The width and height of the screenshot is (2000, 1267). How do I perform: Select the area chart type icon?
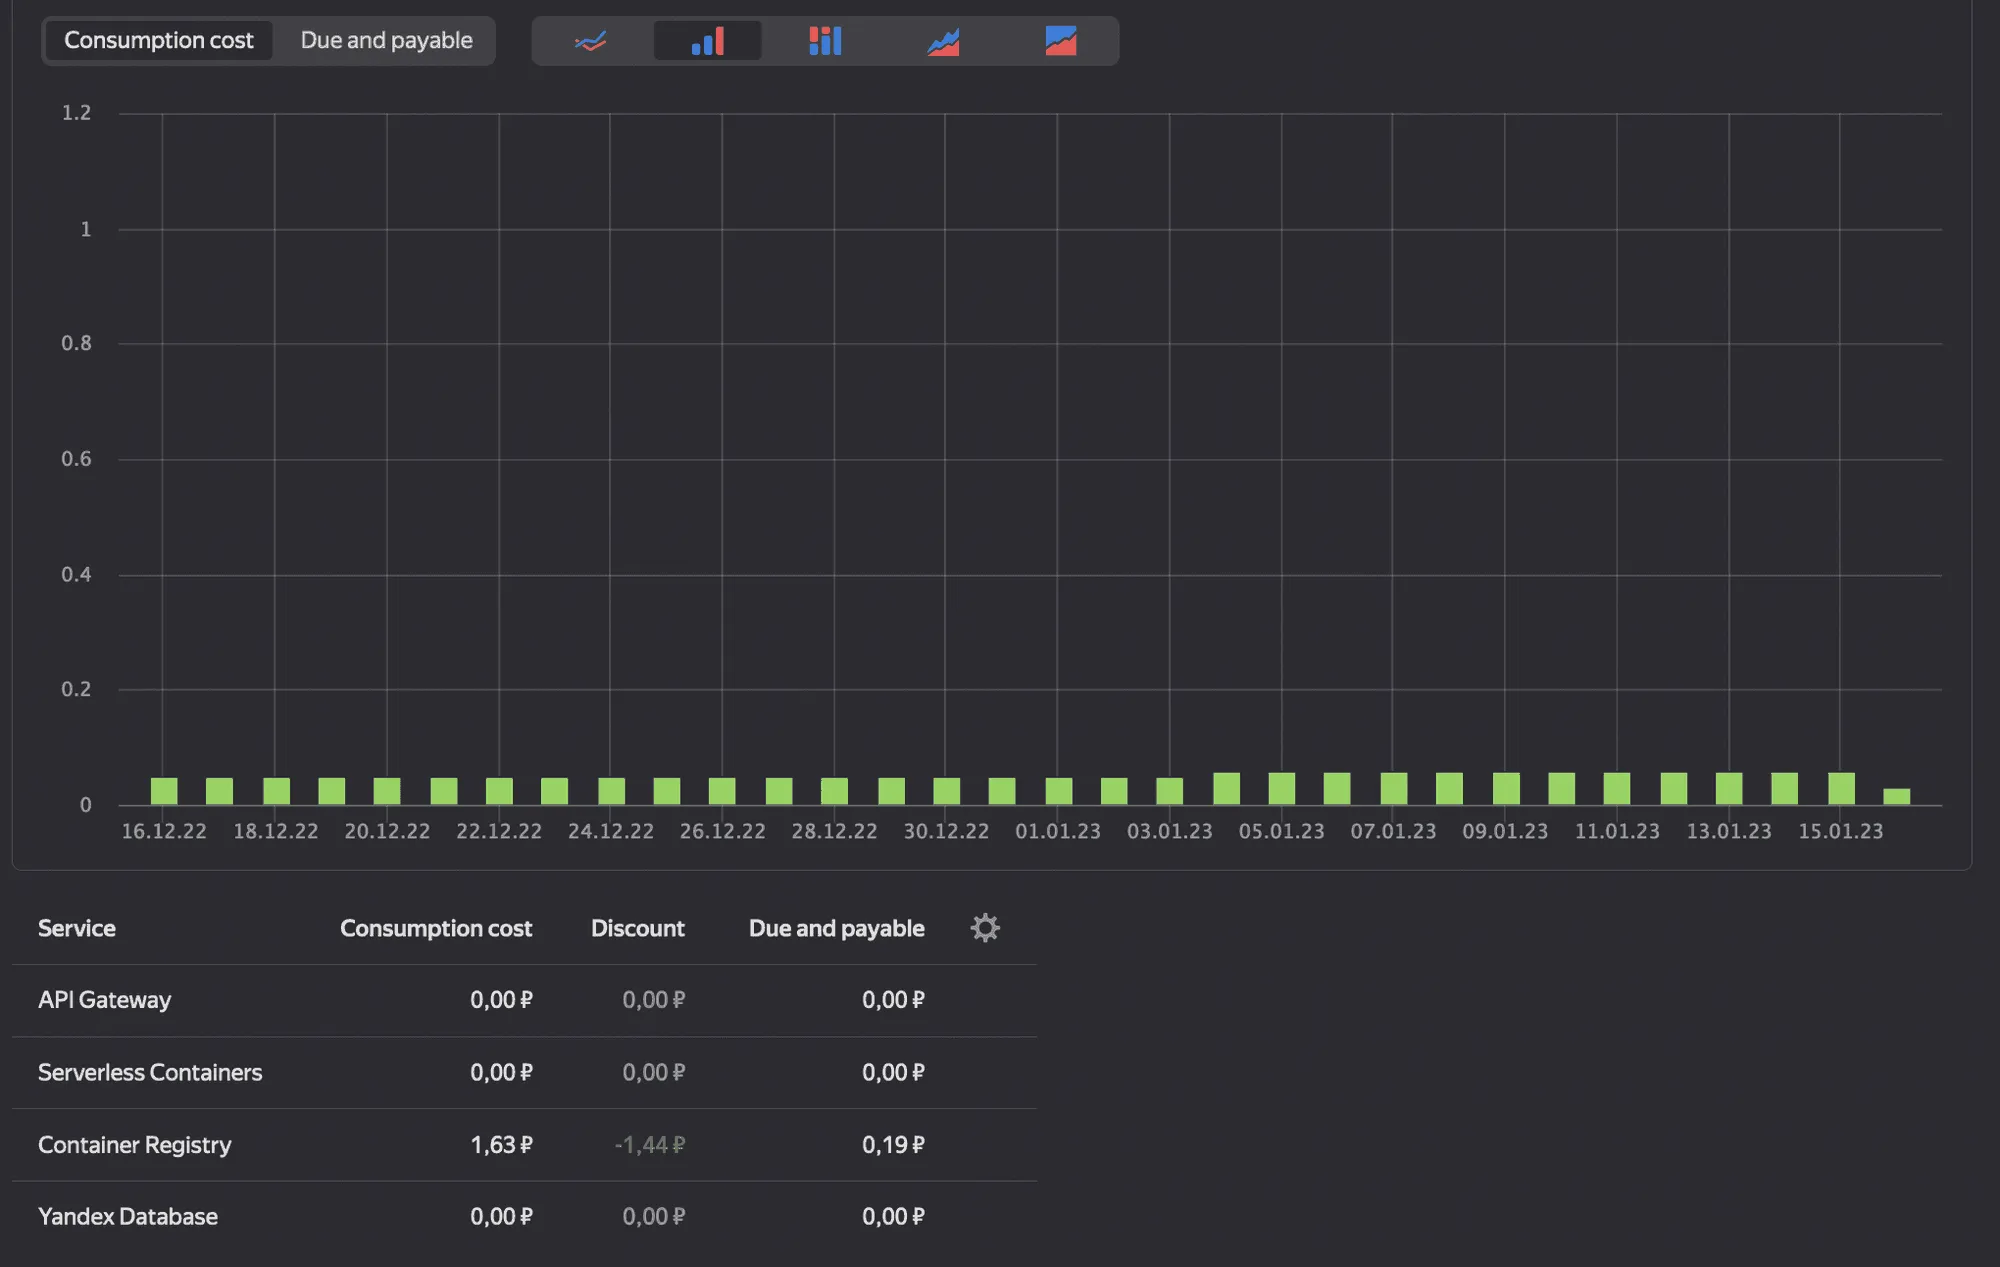click(x=943, y=41)
